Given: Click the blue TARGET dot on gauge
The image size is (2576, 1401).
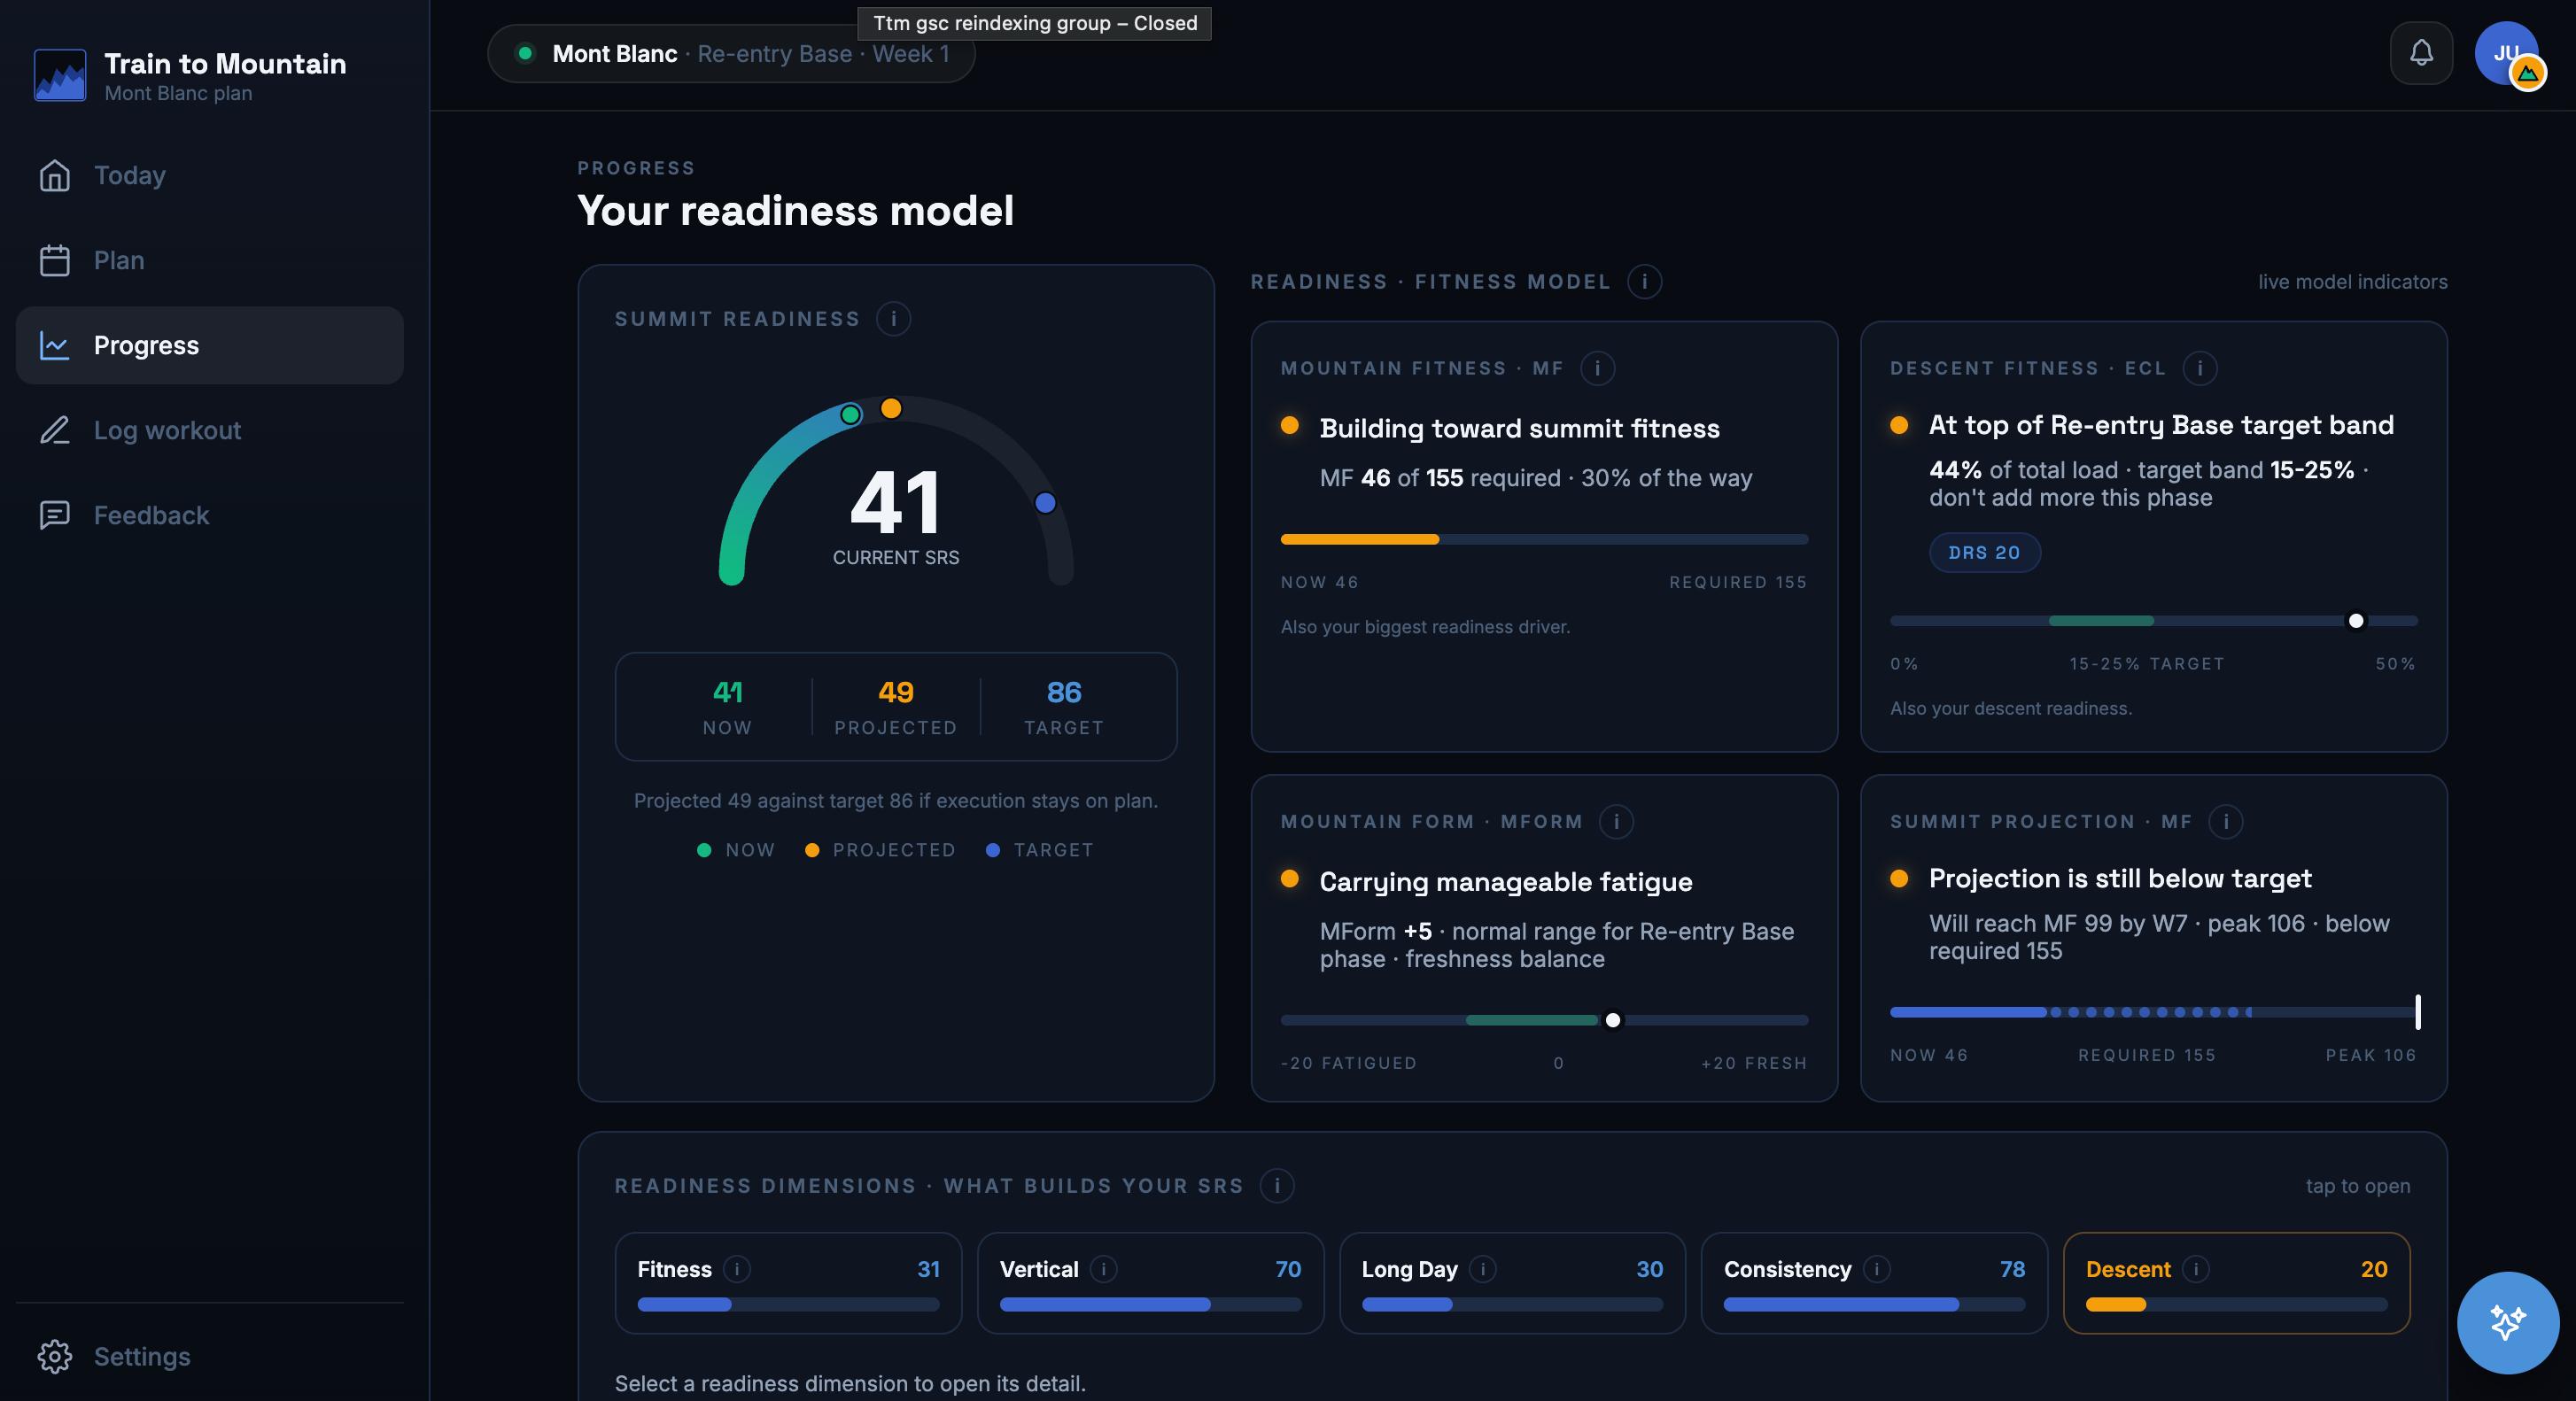Looking at the screenshot, I should pos(1045,503).
